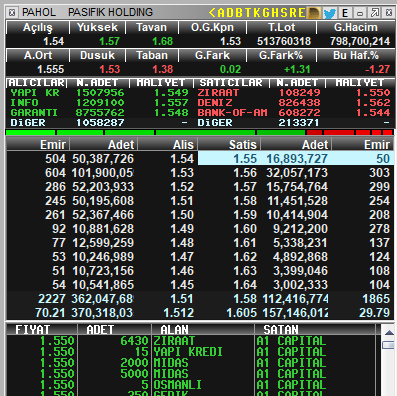397x396 pixels.
Task: Click the T.Lot header cell
Action: [x=281, y=27]
